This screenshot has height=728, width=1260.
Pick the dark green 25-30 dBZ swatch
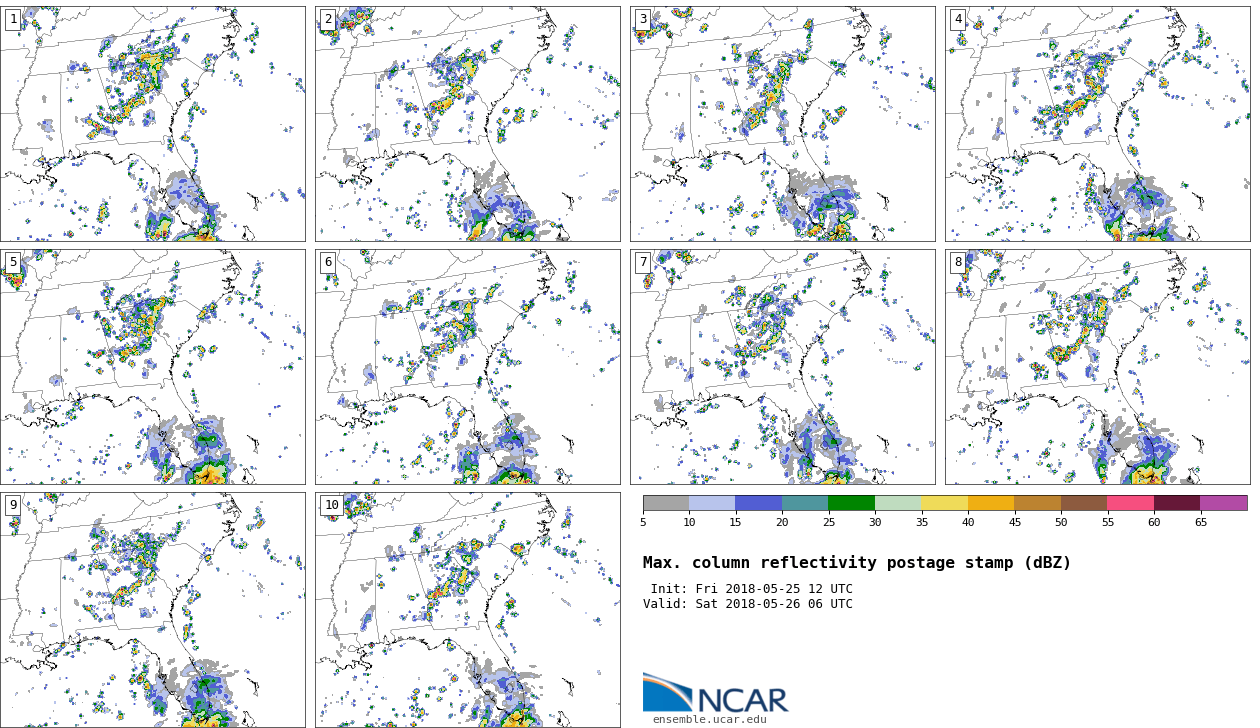pyautogui.click(x=851, y=503)
